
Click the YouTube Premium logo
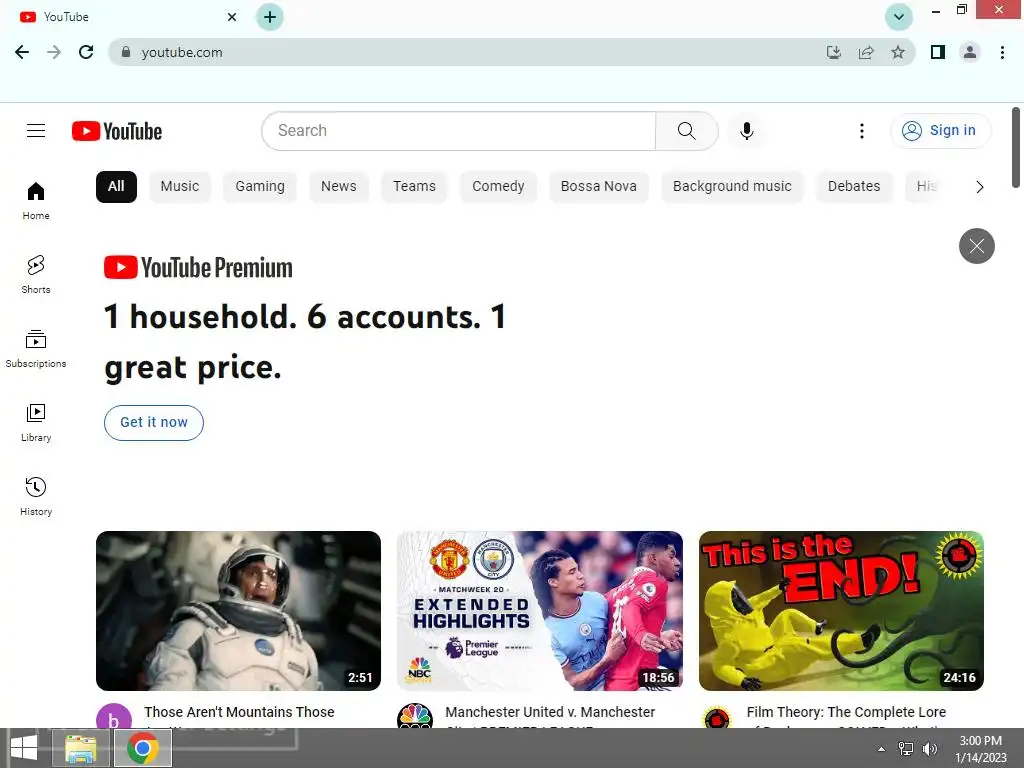tap(199, 268)
